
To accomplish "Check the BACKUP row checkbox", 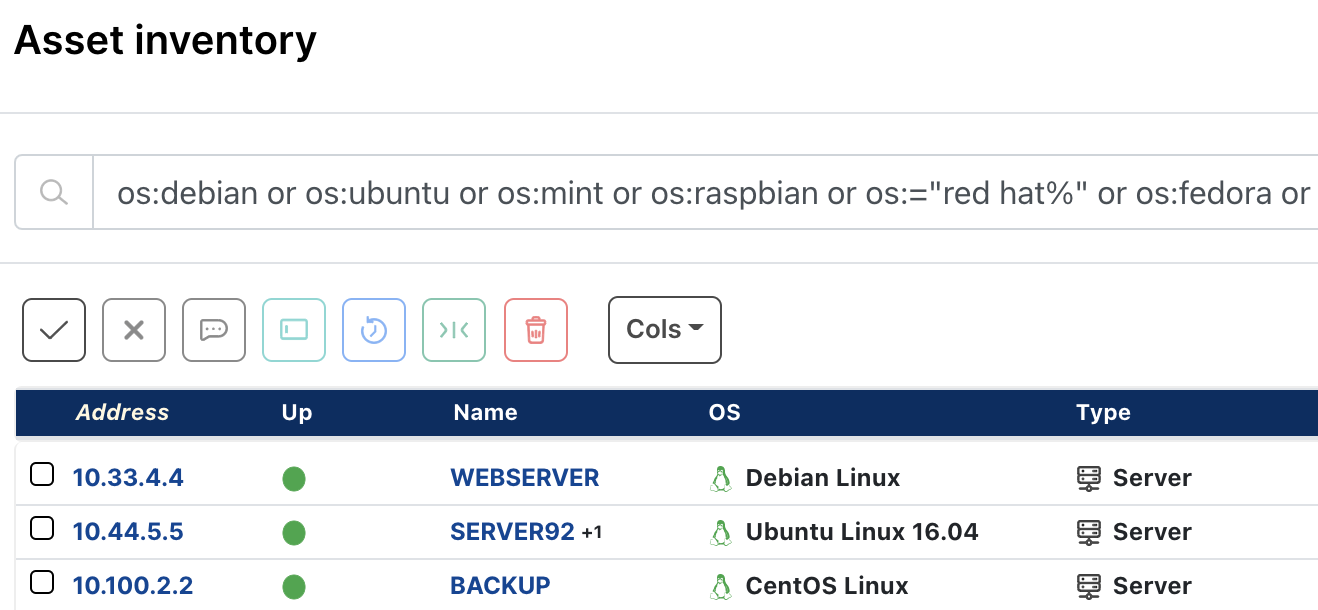I will [41, 583].
